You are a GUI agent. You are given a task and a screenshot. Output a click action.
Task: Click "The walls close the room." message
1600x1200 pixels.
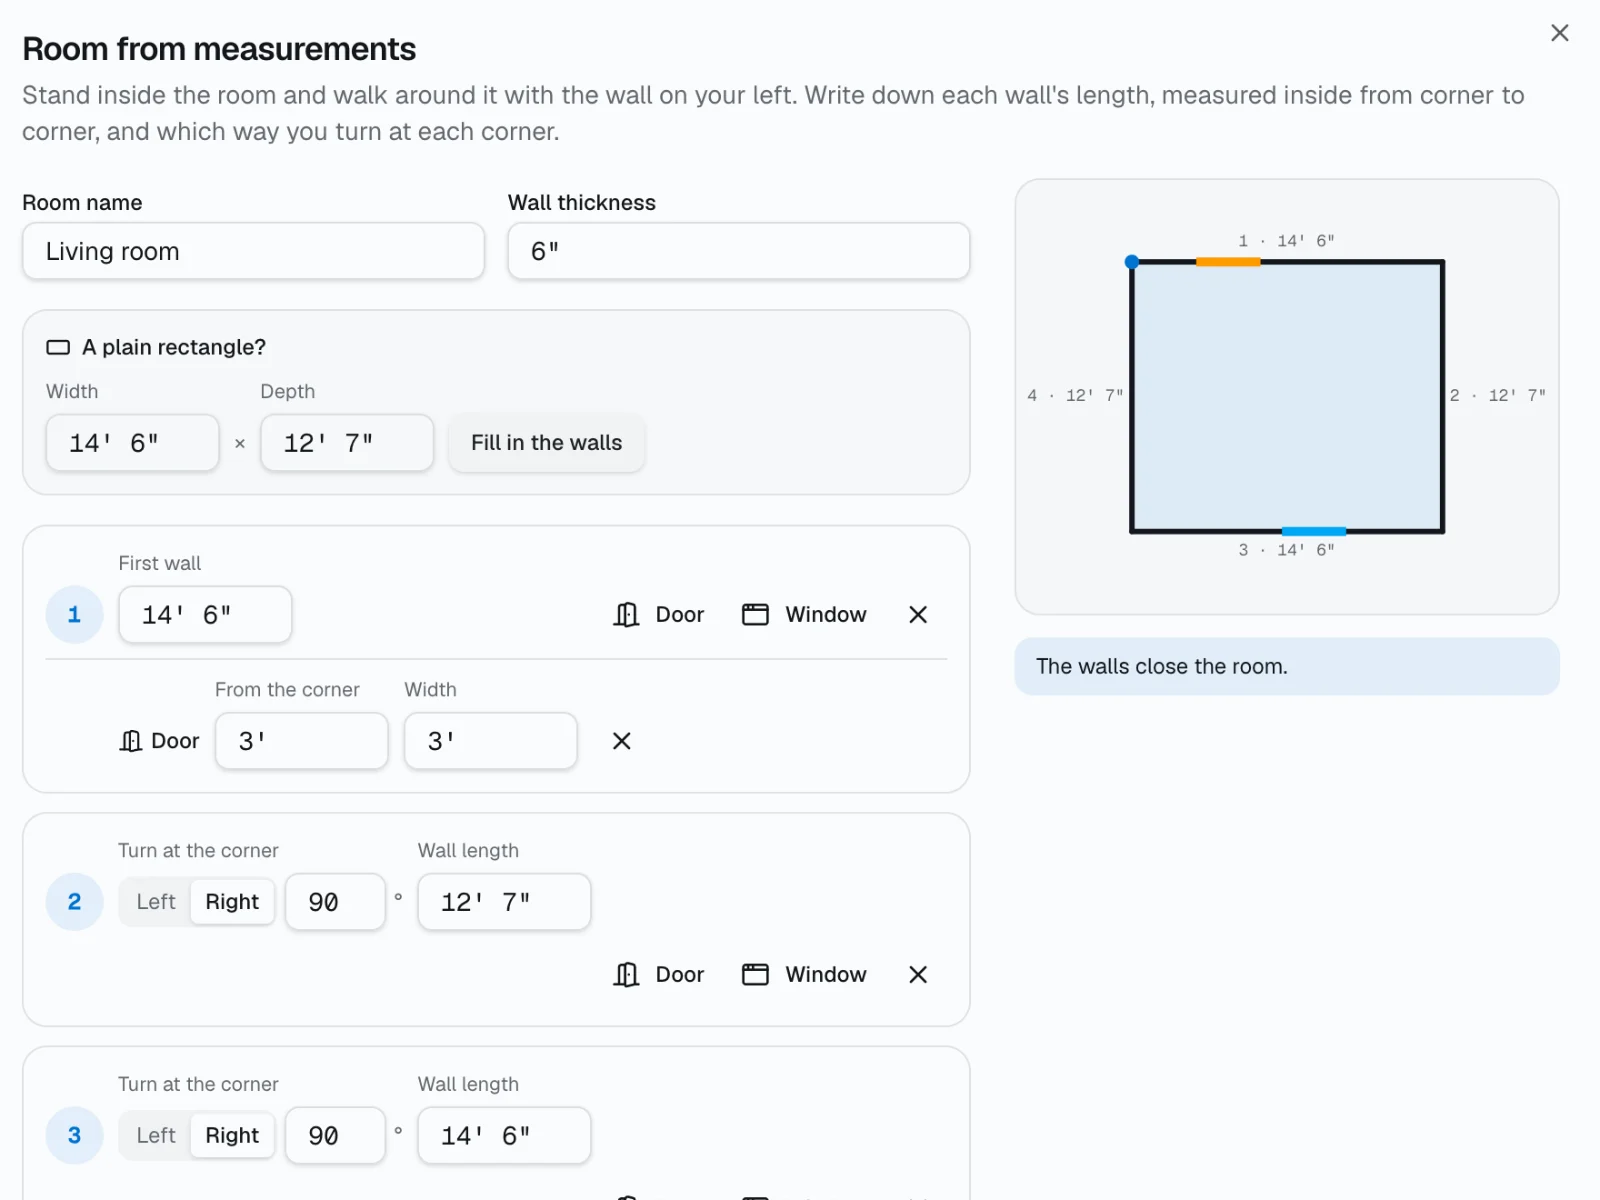[1162, 666]
